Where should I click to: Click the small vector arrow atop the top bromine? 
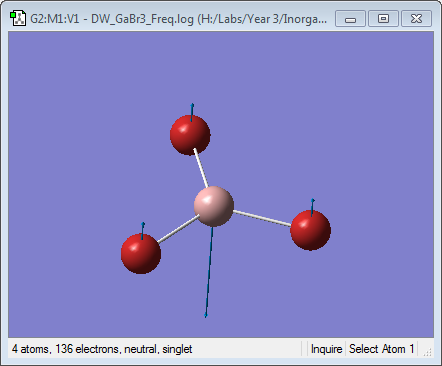[192, 112]
